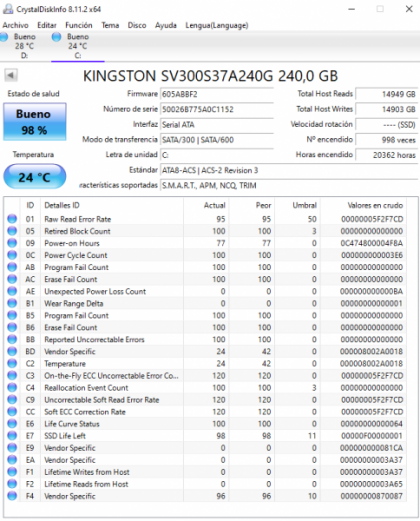Viewport: 420px width, 521px height.
Task: Click the status orb for Temperature attribute C2
Action: click(12, 363)
